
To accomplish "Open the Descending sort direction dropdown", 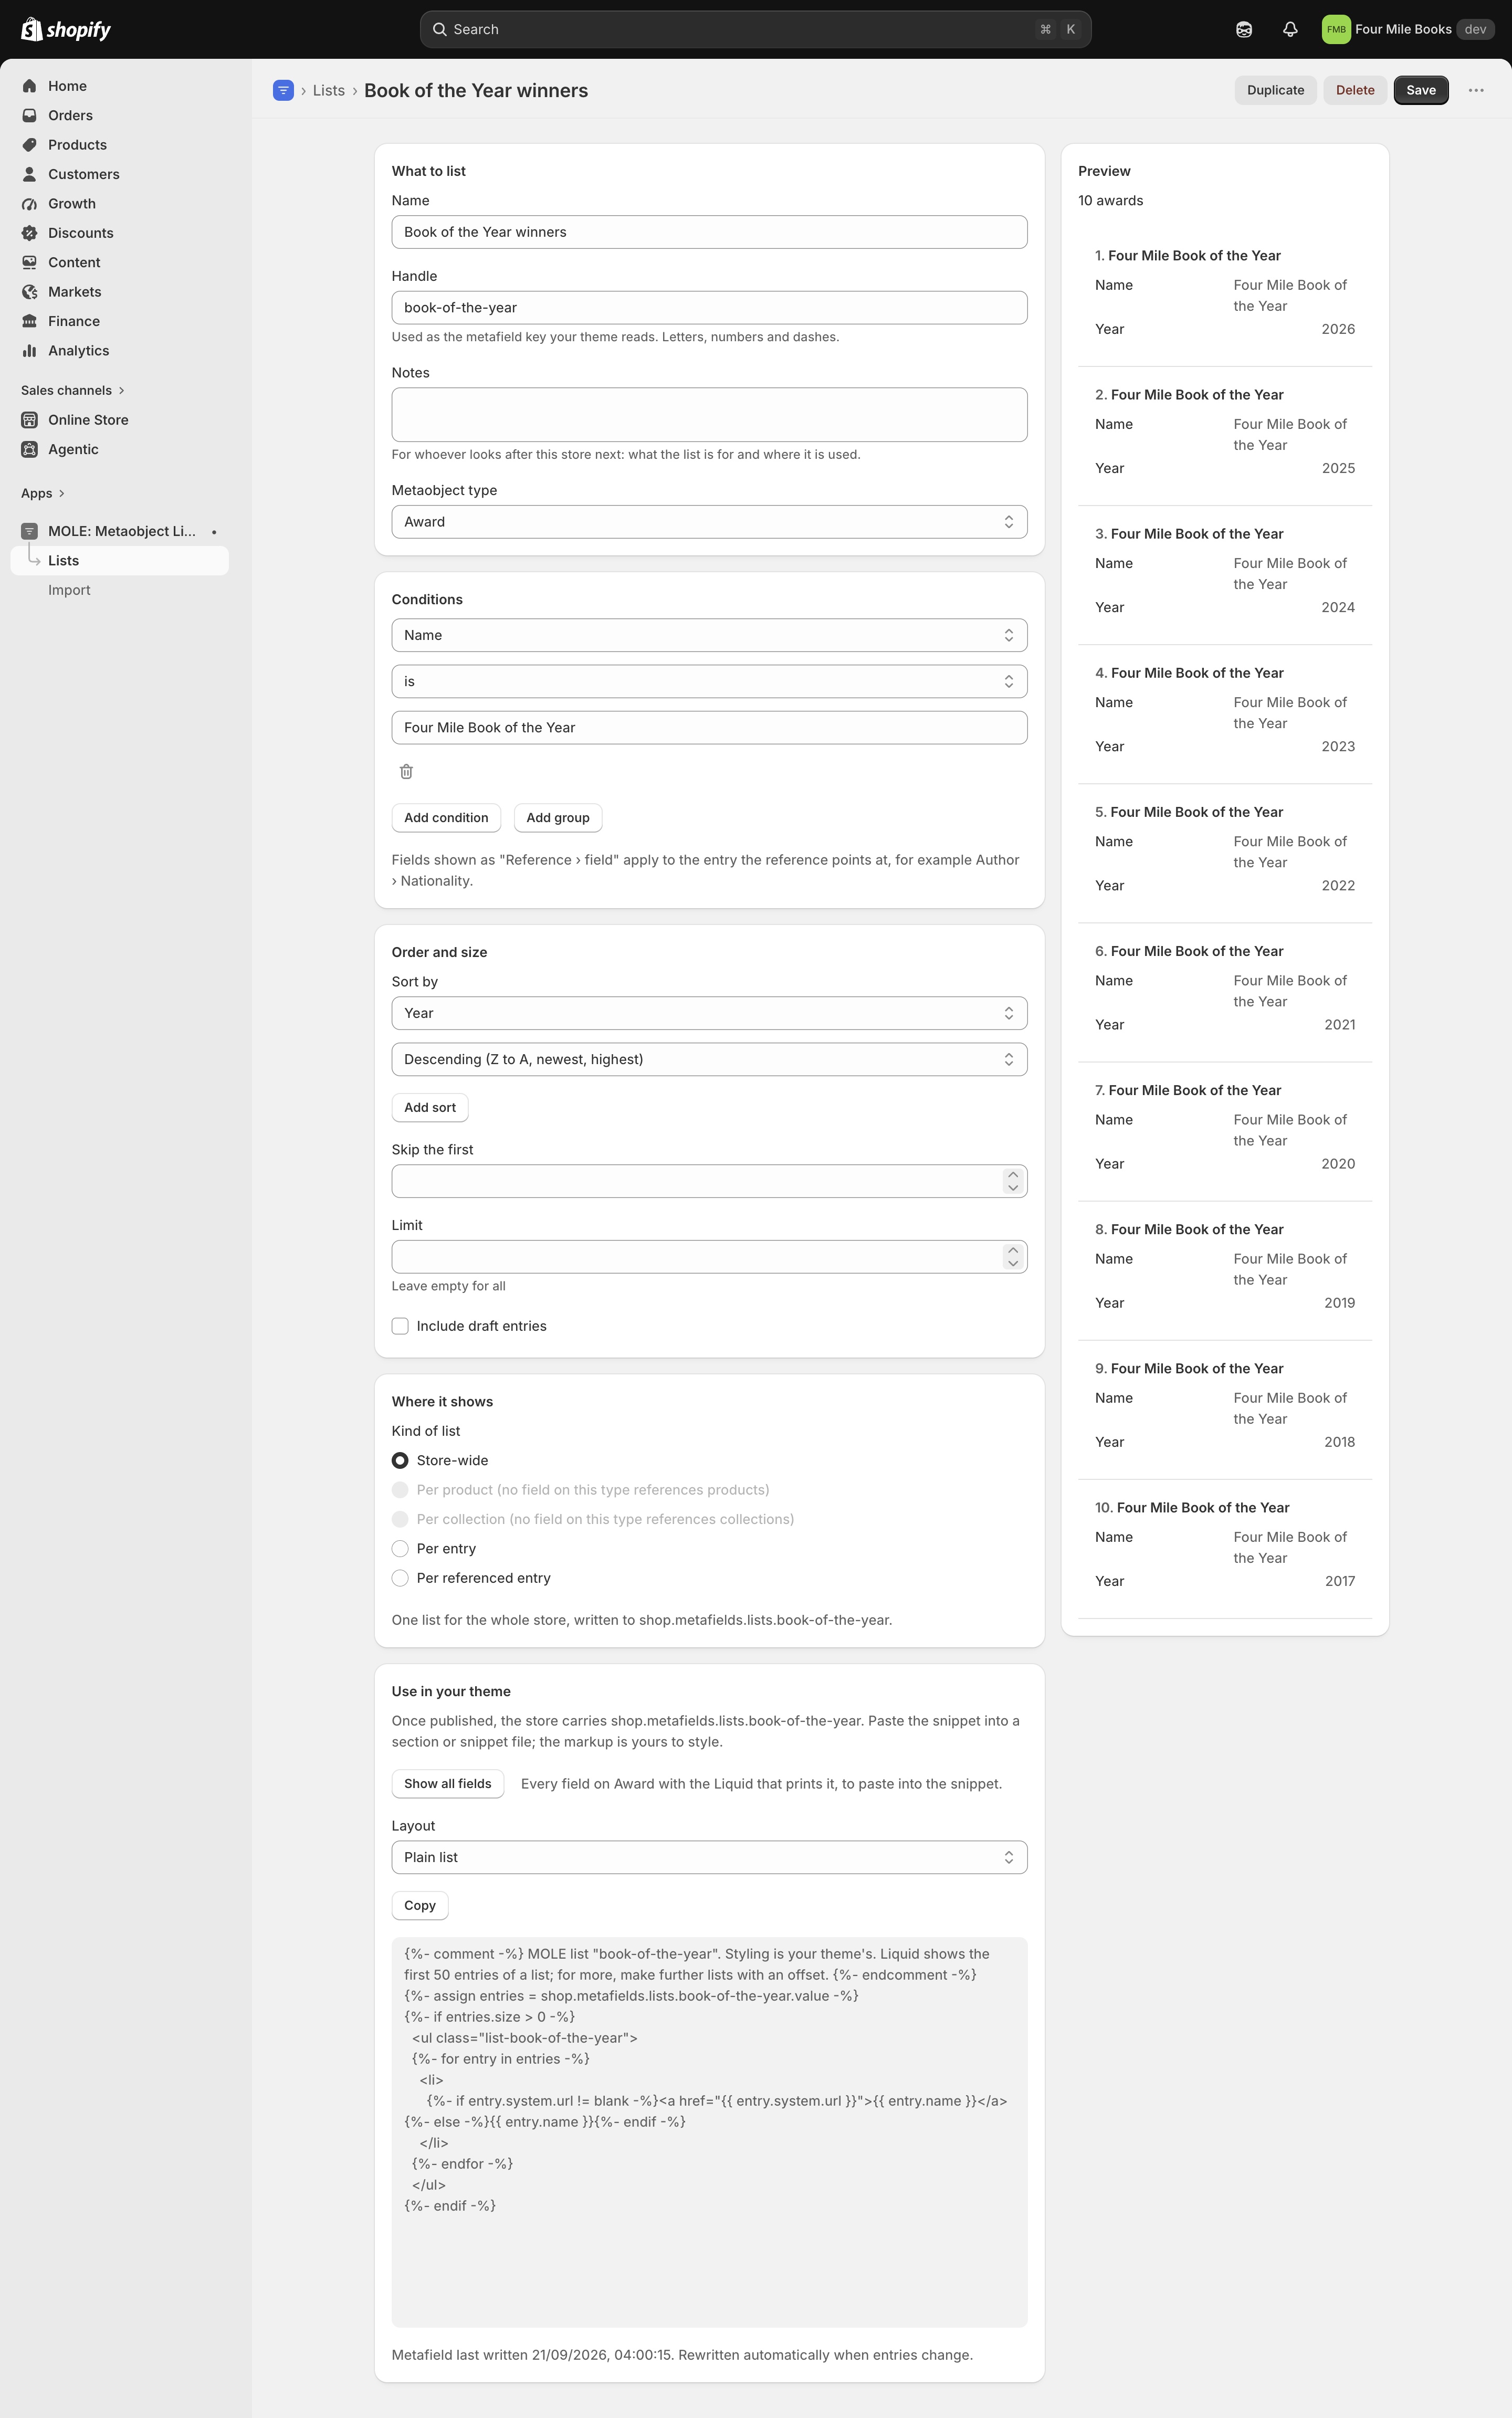I will 709,1059.
